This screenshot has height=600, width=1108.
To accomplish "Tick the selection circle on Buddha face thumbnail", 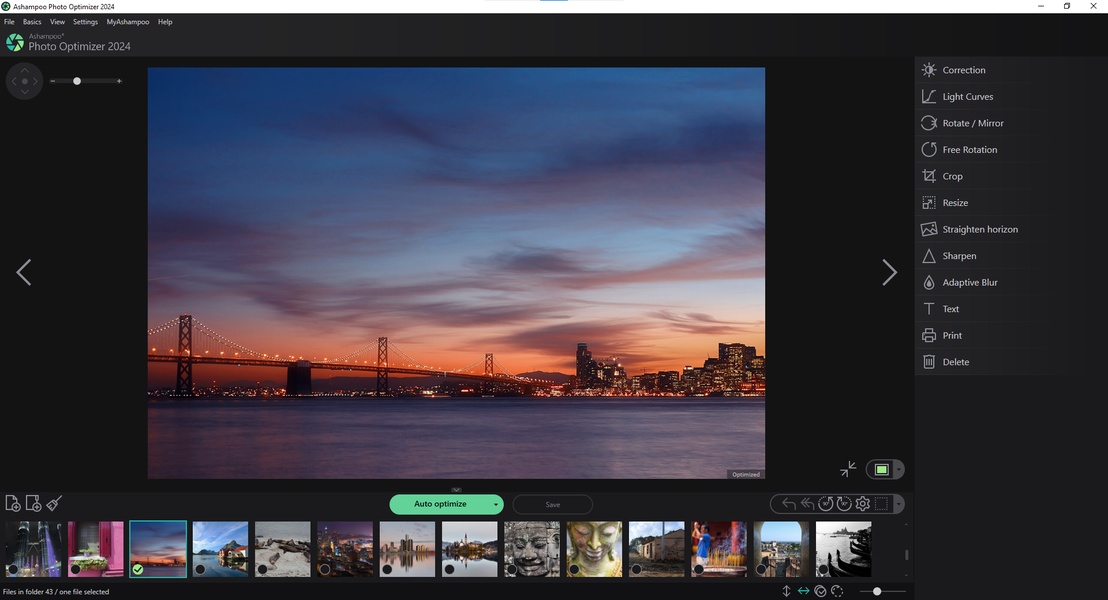I will click(x=574, y=569).
